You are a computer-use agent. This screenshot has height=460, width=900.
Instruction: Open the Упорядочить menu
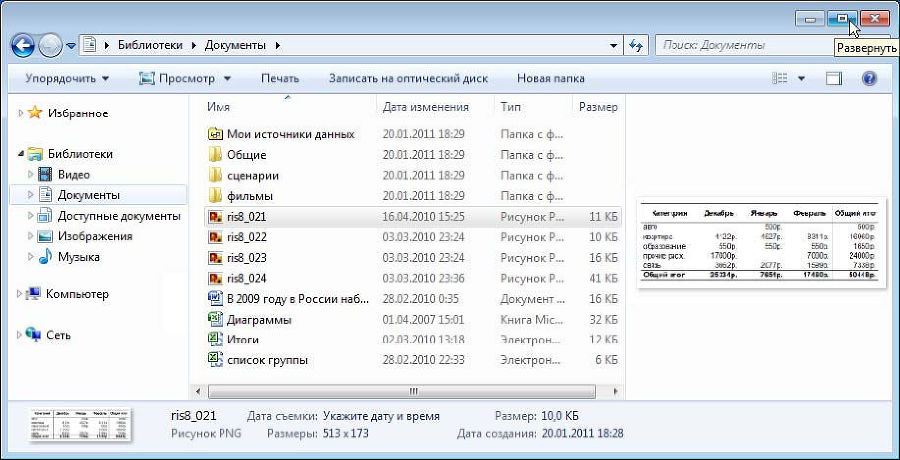67,79
